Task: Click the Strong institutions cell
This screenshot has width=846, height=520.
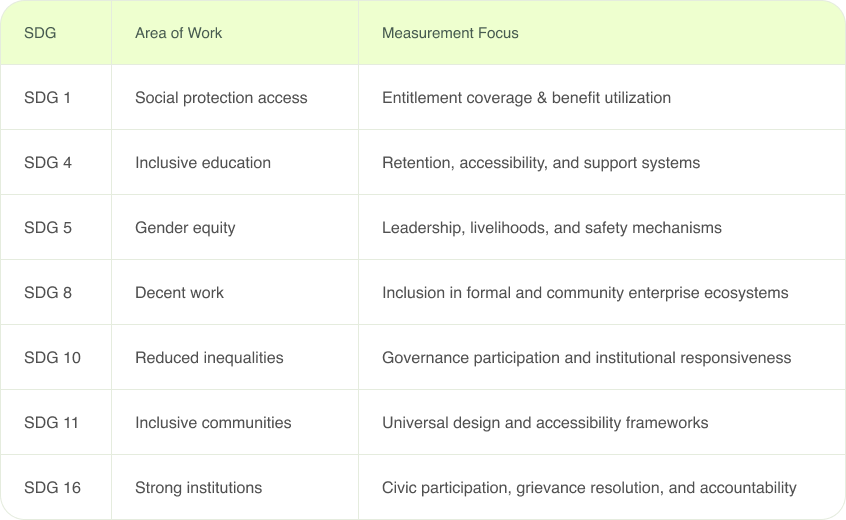Action: pyautogui.click(x=198, y=488)
